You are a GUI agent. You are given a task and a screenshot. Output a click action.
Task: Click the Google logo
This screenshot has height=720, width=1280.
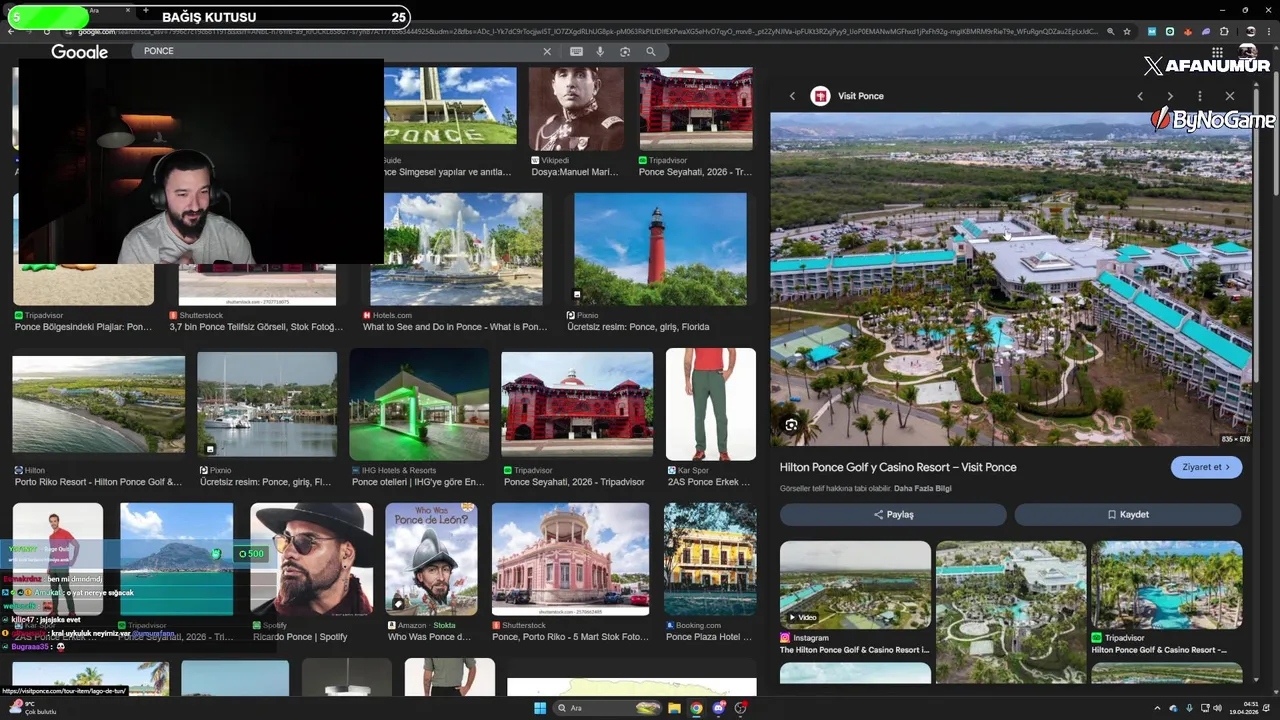click(79, 52)
